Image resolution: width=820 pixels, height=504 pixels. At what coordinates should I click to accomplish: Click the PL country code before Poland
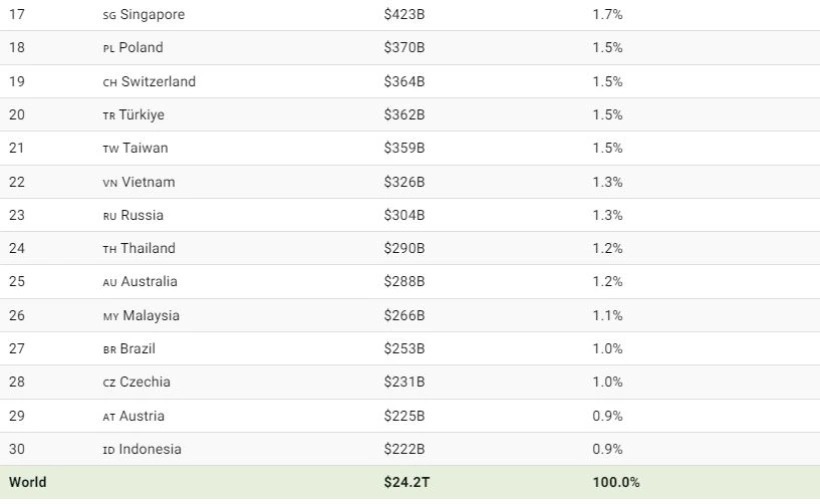pyautogui.click(x=109, y=49)
